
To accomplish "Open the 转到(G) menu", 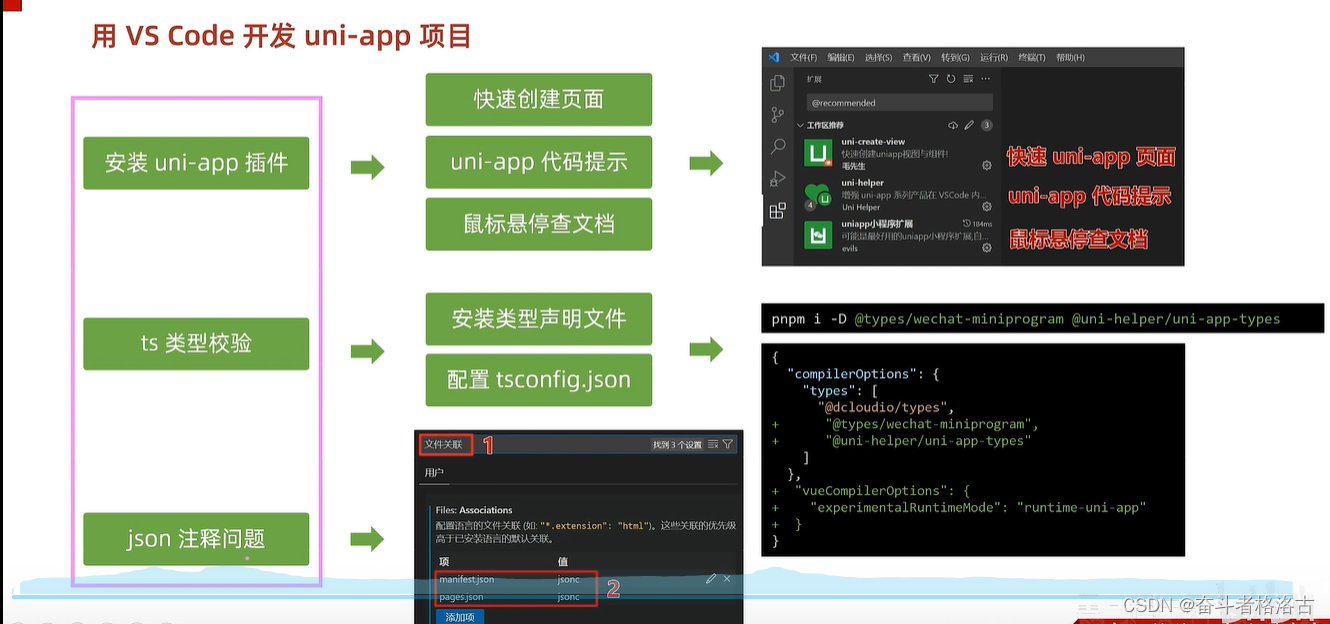I will click(x=955, y=57).
